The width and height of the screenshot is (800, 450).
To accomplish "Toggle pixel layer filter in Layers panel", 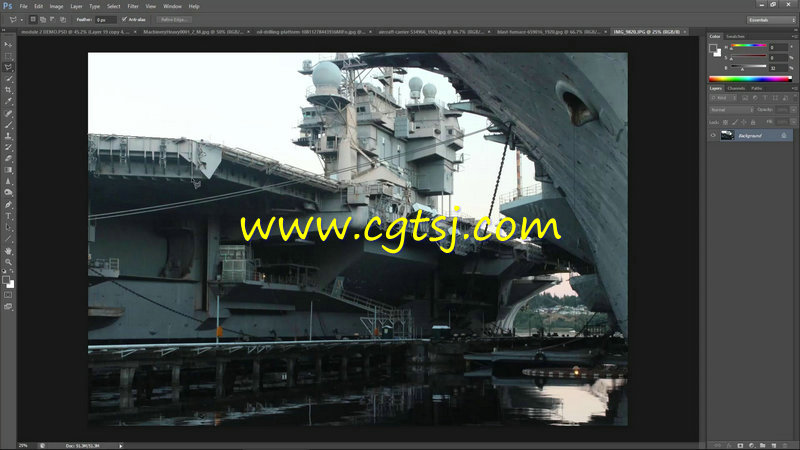I will (745, 97).
